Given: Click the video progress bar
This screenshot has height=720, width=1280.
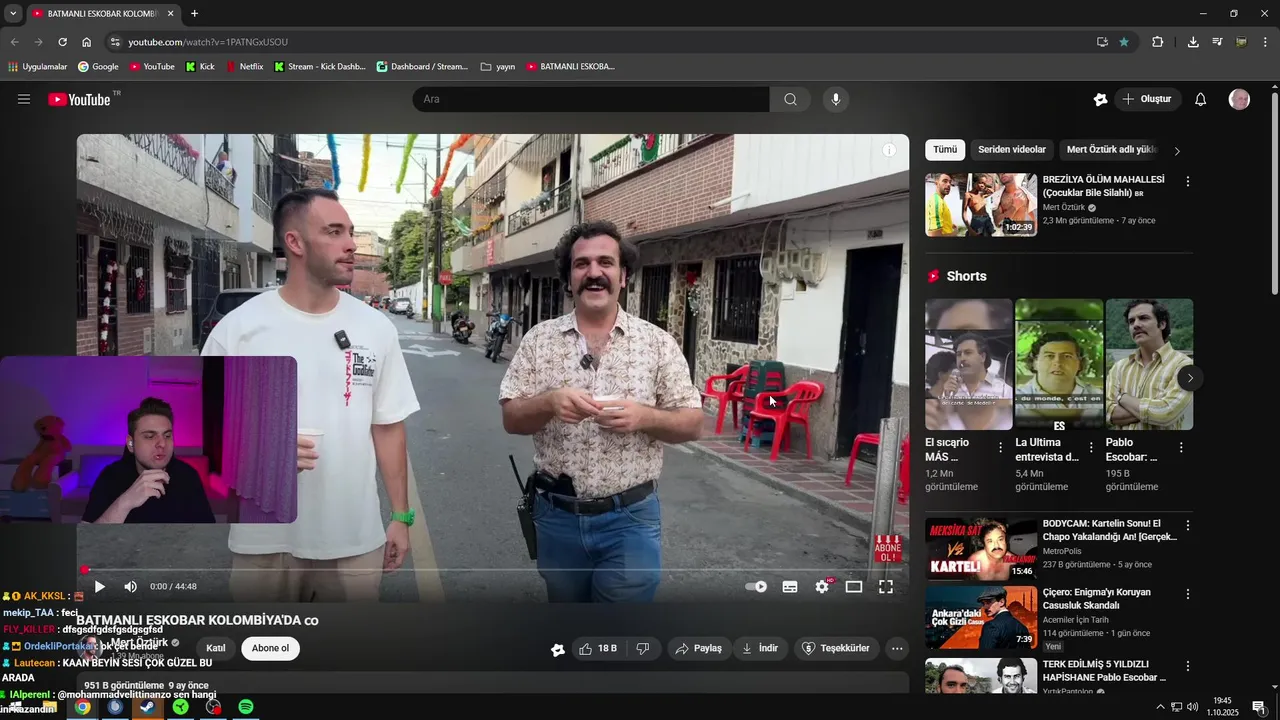Looking at the screenshot, I should coord(493,570).
